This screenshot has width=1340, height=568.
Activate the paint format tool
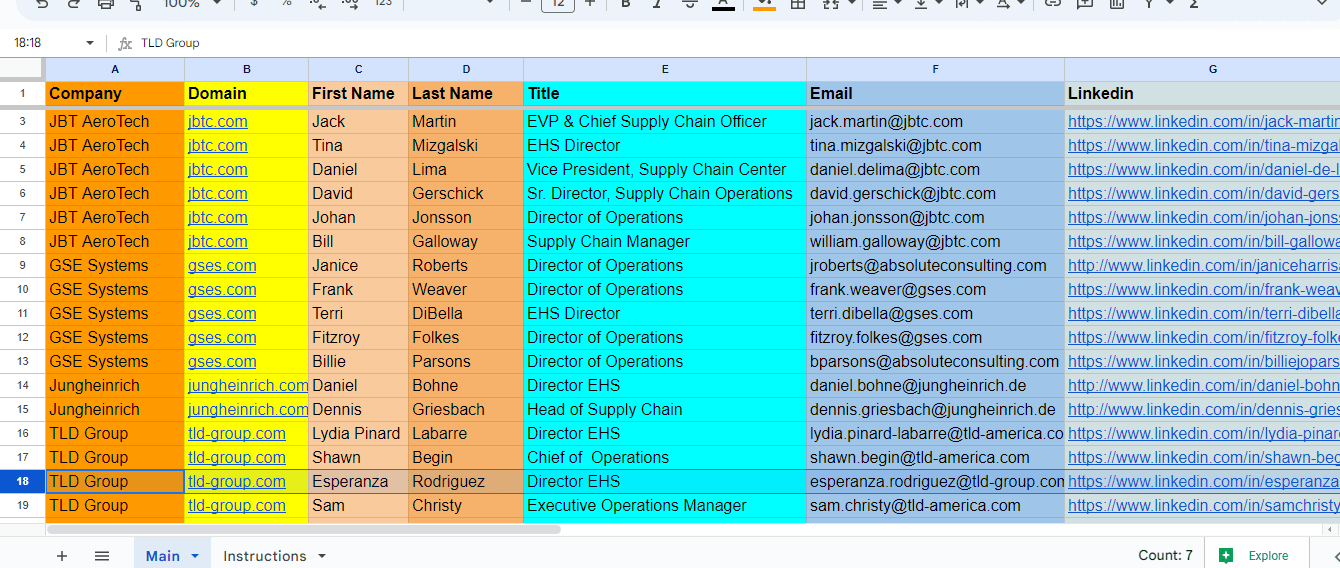[x=137, y=4]
